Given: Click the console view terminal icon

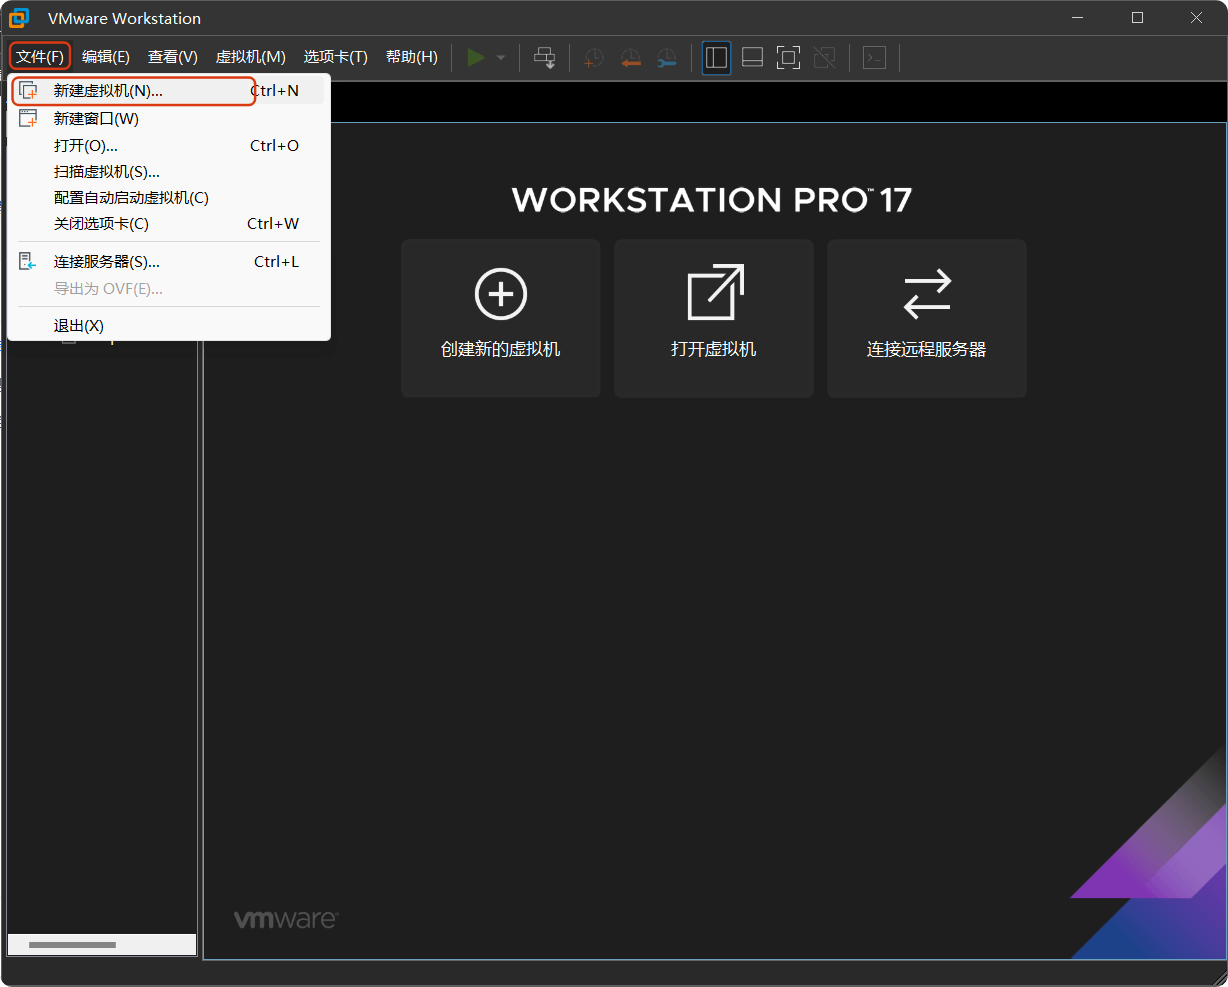Looking at the screenshot, I should tap(874, 58).
